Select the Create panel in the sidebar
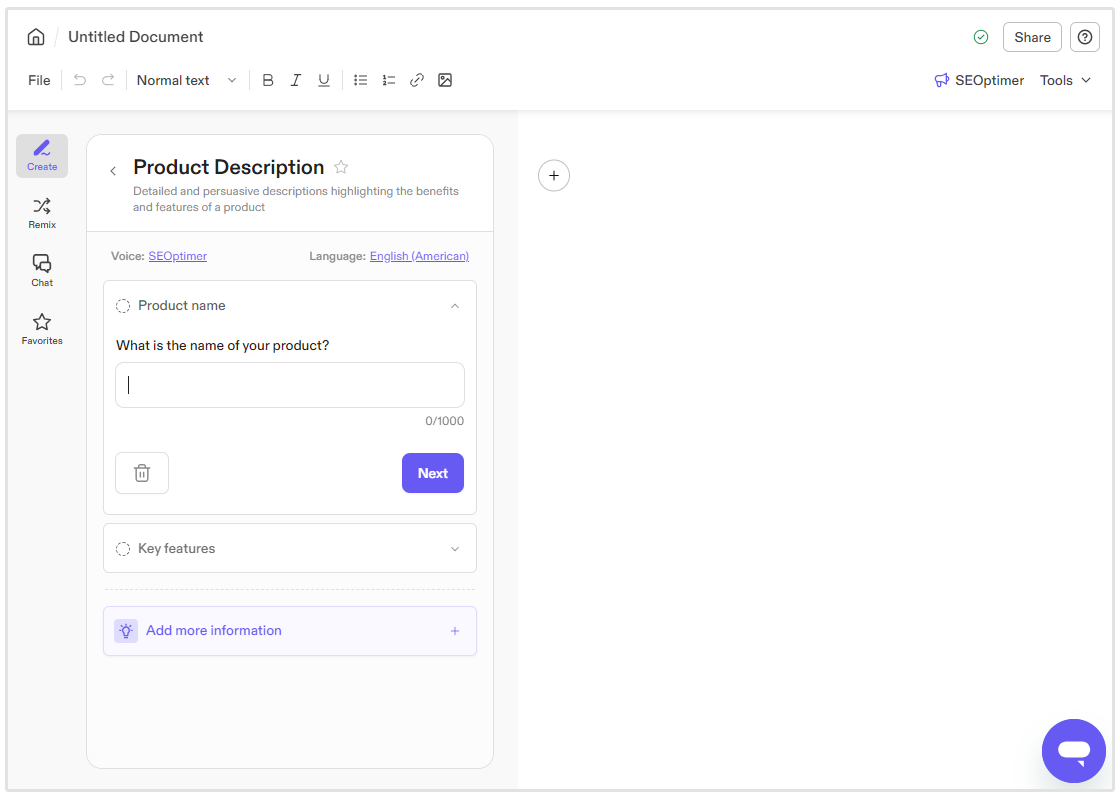 click(41, 156)
